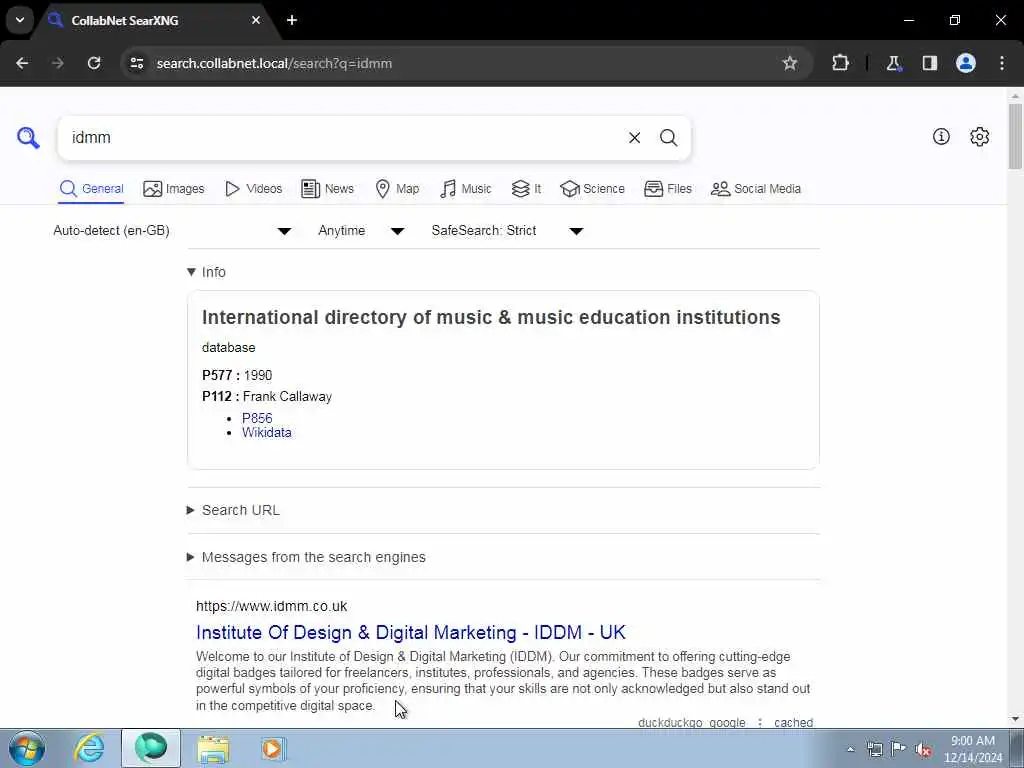Open Windows Explorer folder on taskbar

(x=213, y=748)
